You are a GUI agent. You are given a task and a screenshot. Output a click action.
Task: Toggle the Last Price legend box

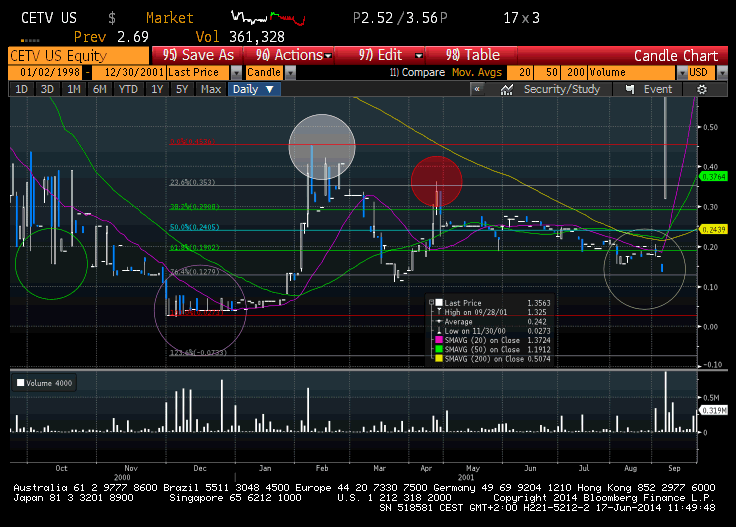[x=439, y=303]
